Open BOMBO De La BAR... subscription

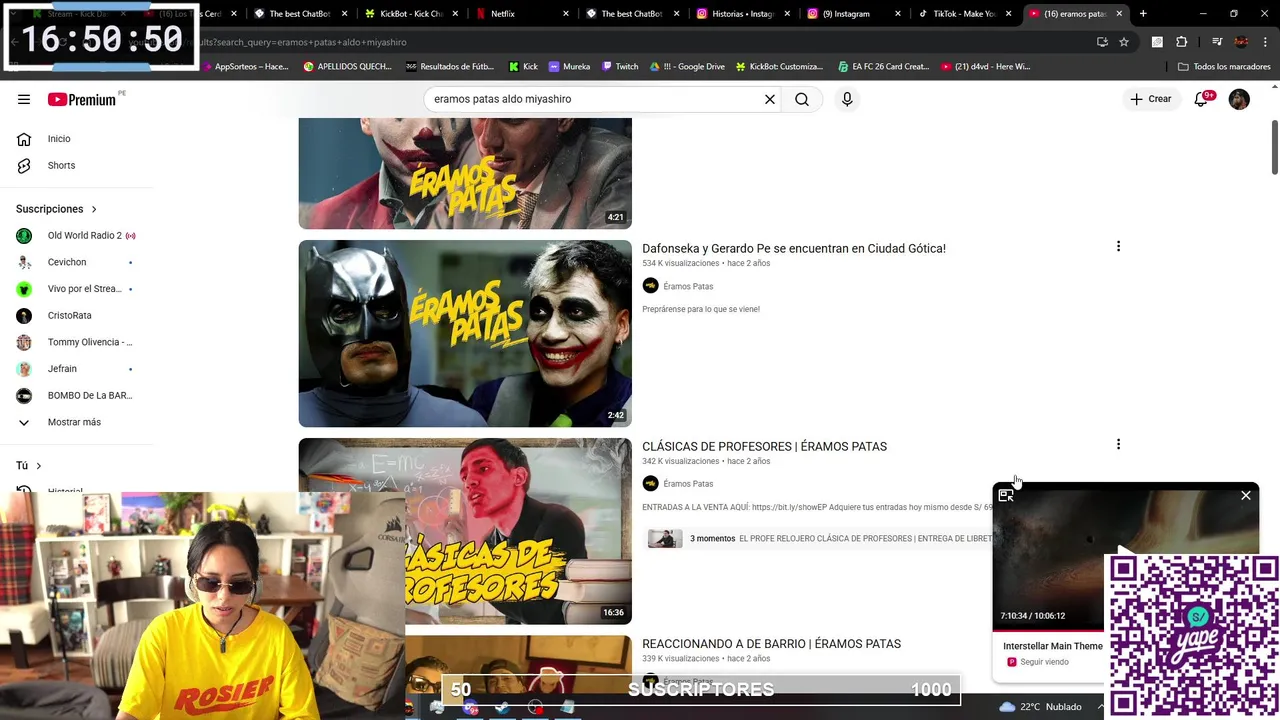coord(77,395)
